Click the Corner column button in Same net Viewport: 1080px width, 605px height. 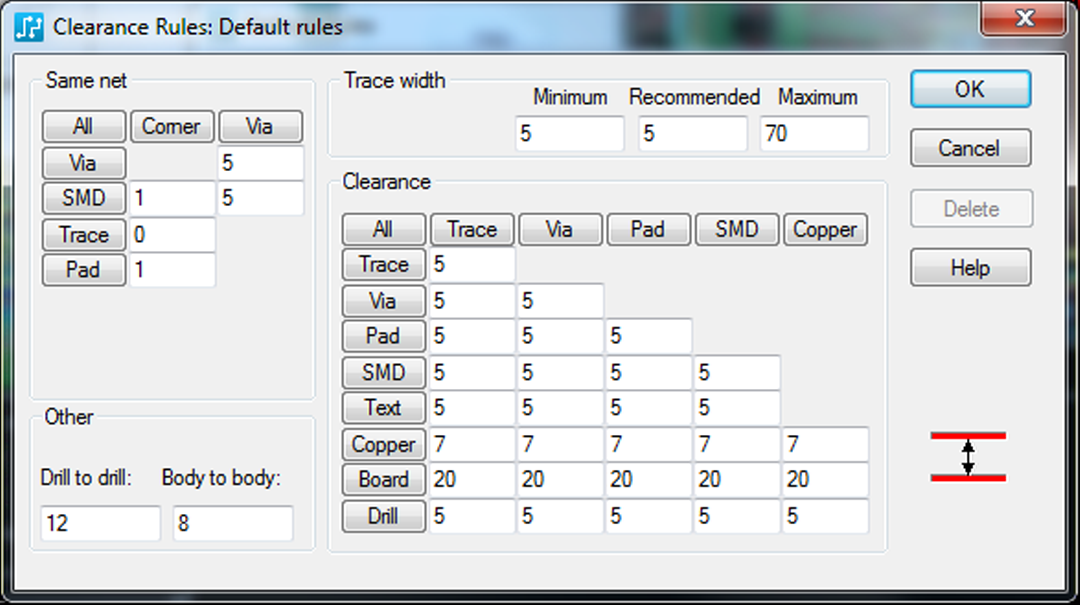172,127
